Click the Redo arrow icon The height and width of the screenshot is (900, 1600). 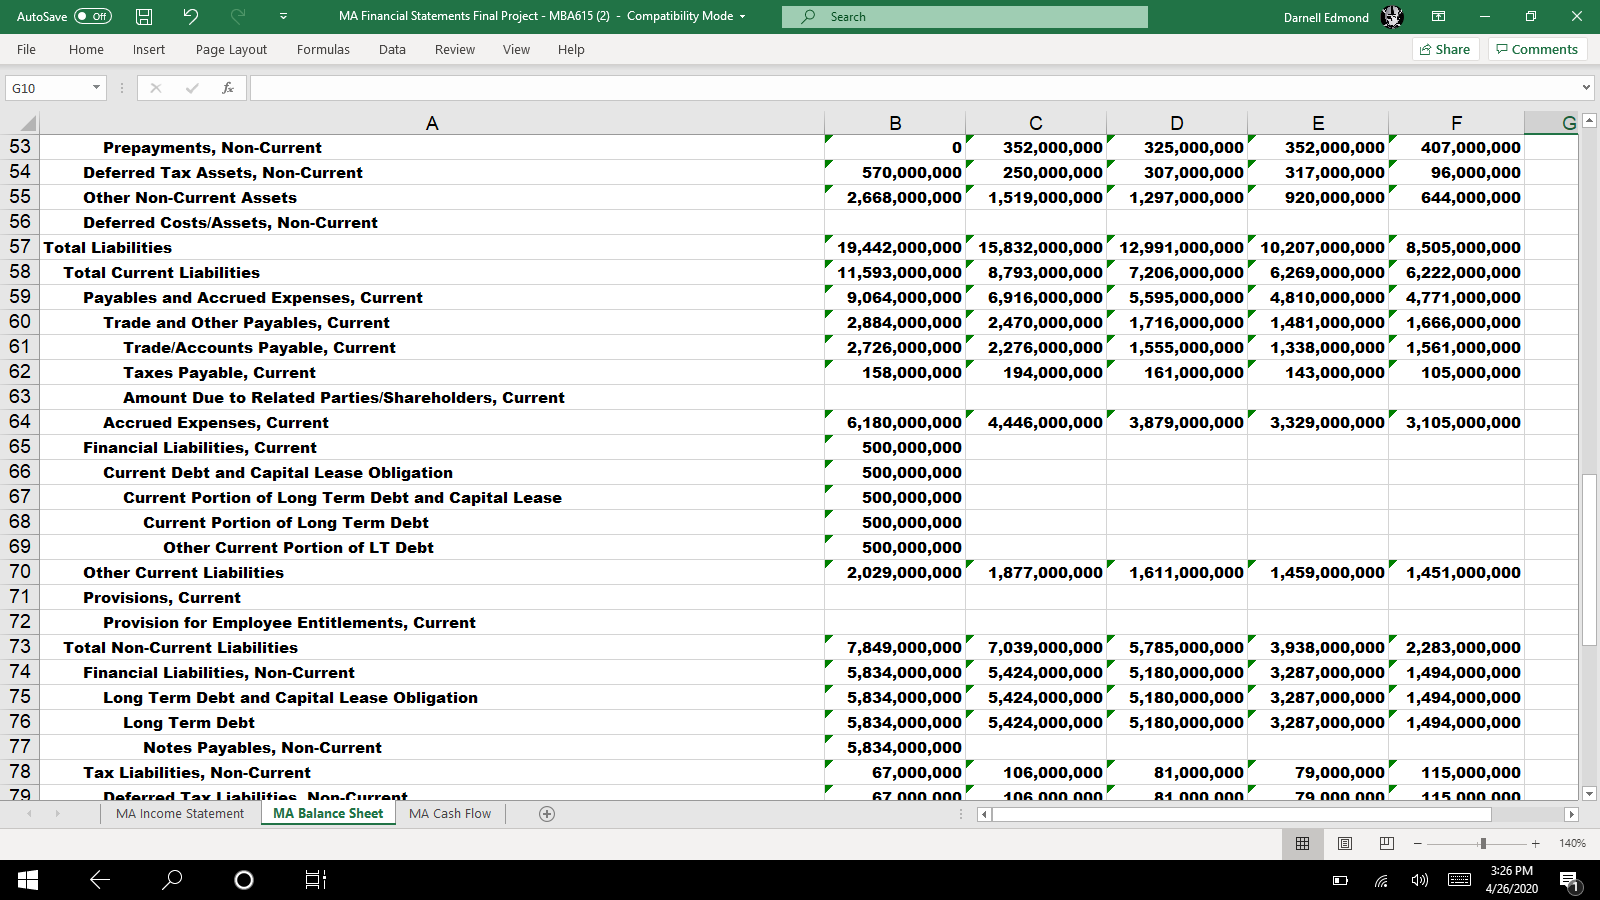(x=238, y=16)
